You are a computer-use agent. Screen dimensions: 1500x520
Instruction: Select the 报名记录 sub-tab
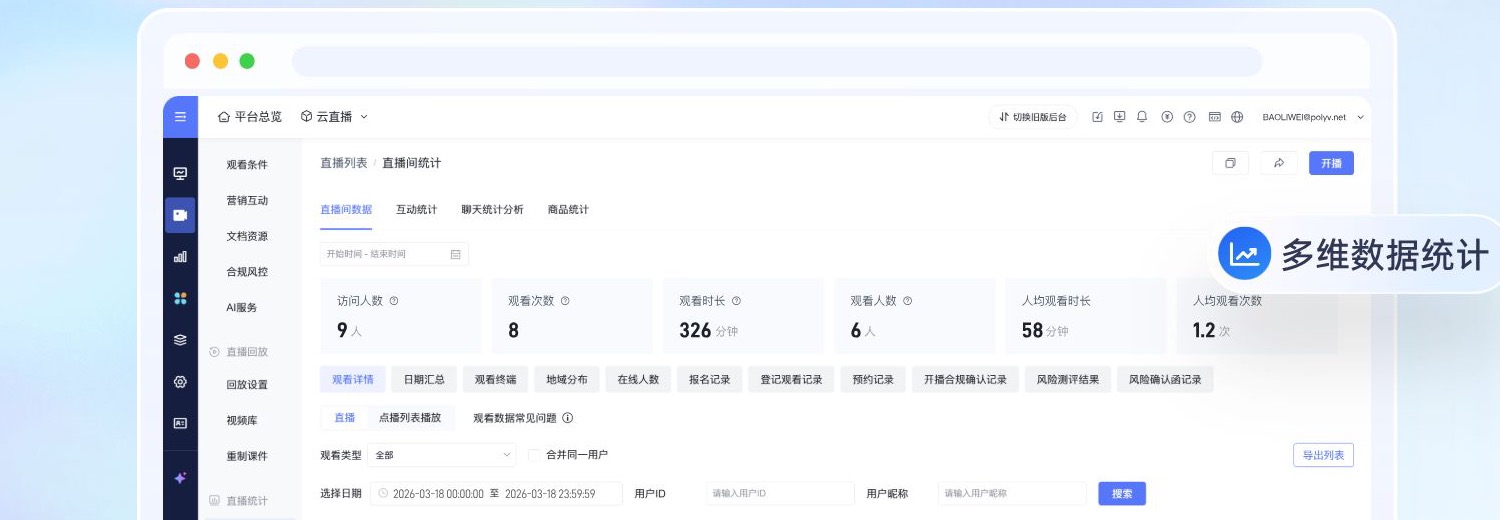[710, 380]
